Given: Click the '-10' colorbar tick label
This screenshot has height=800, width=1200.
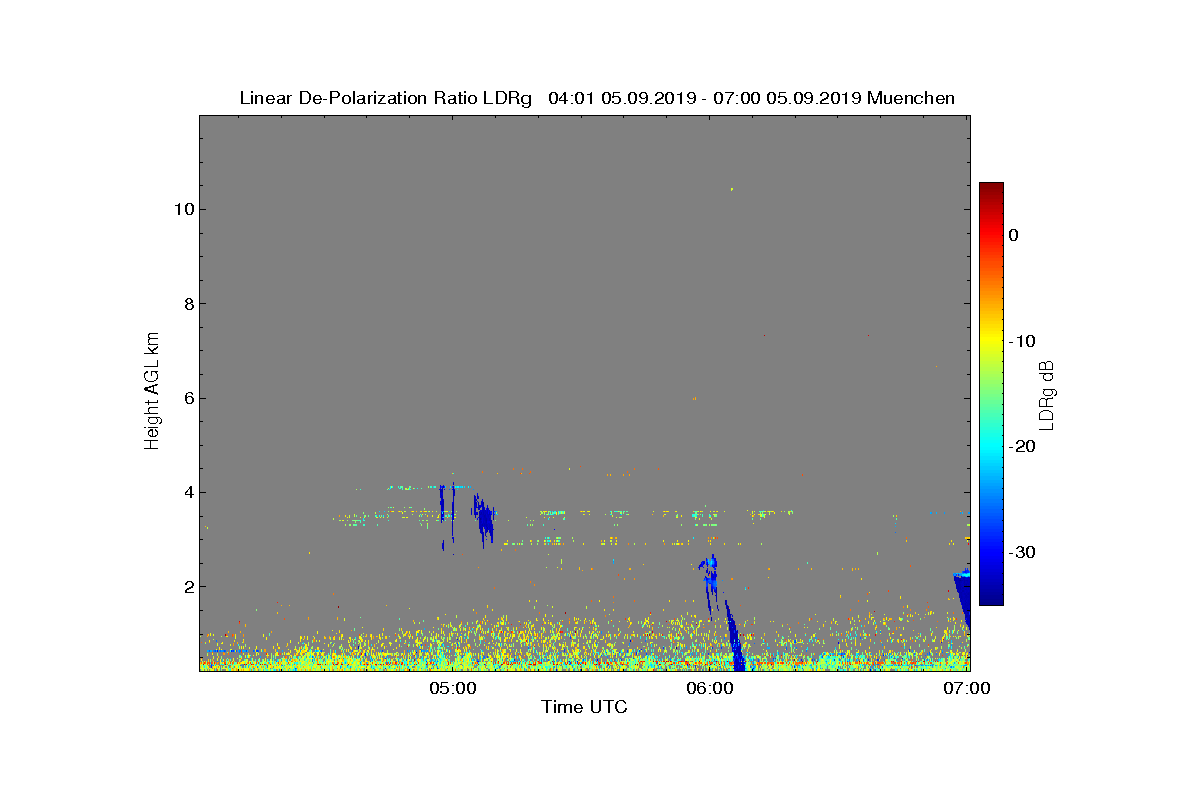Looking at the screenshot, I should pyautogui.click(x=1022, y=341).
